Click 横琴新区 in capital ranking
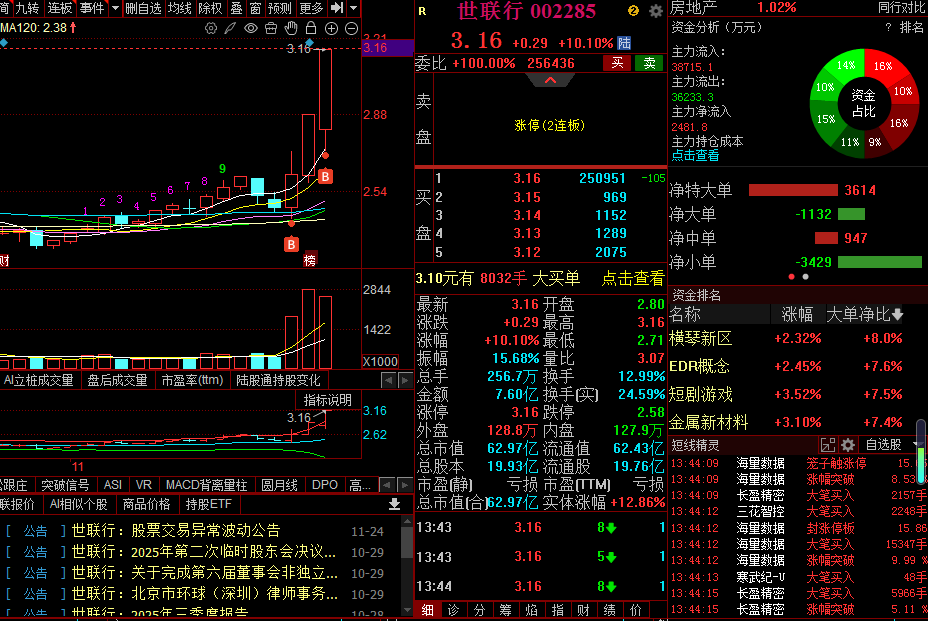The height and width of the screenshot is (621, 928). tap(701, 339)
